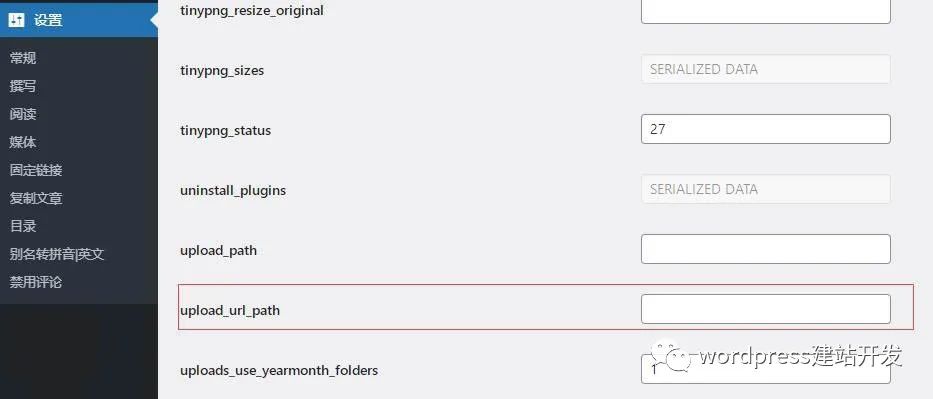The image size is (933, 399).
Task: Click the upload_url_path label
Action: tap(230, 310)
